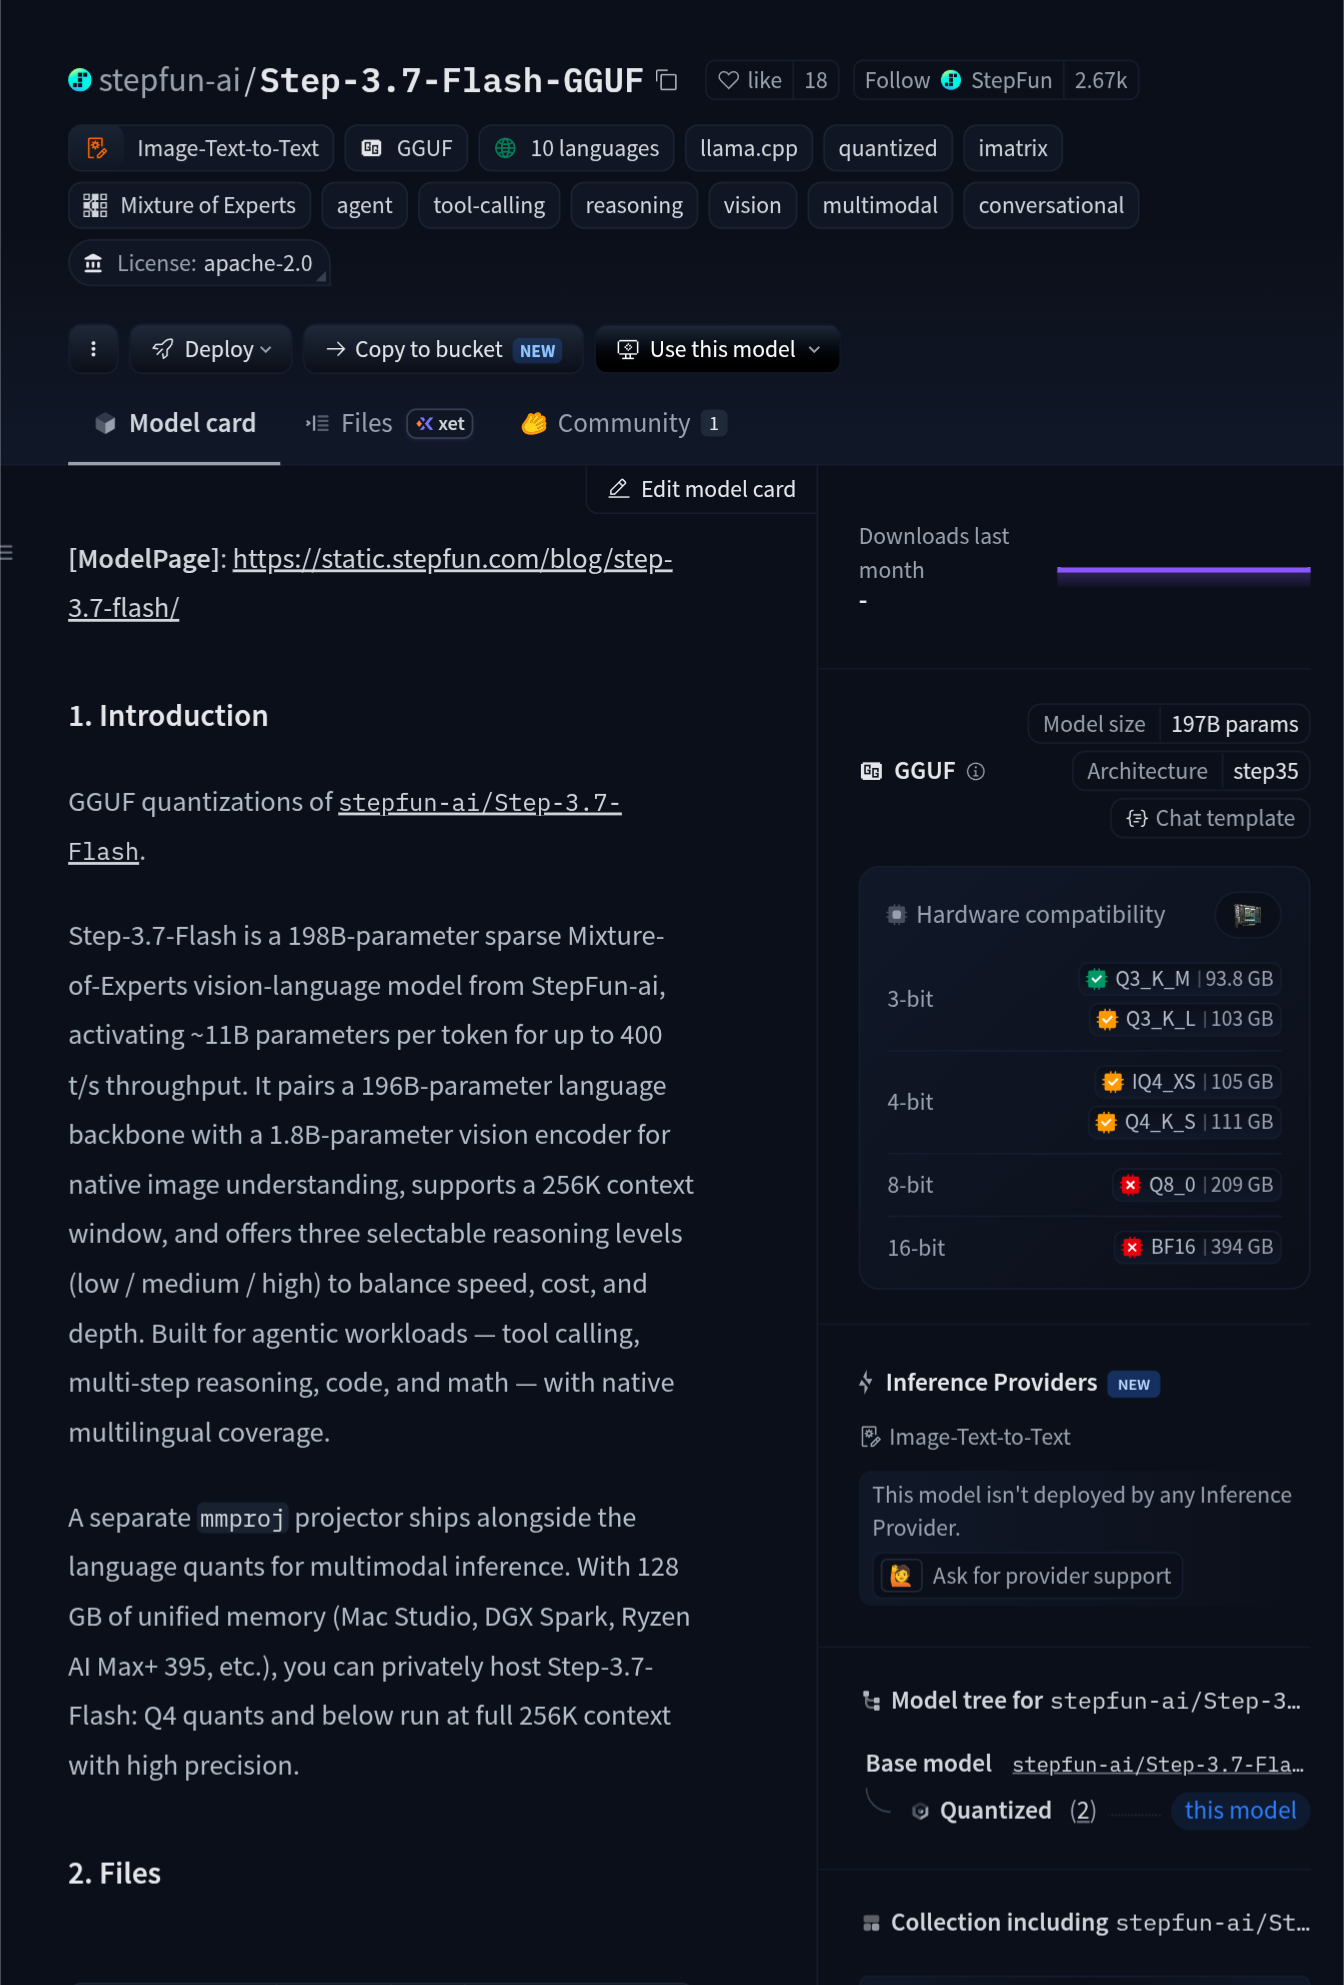Click the Architecture step35 badge
The height and width of the screenshot is (1985, 1344).
[1192, 771]
